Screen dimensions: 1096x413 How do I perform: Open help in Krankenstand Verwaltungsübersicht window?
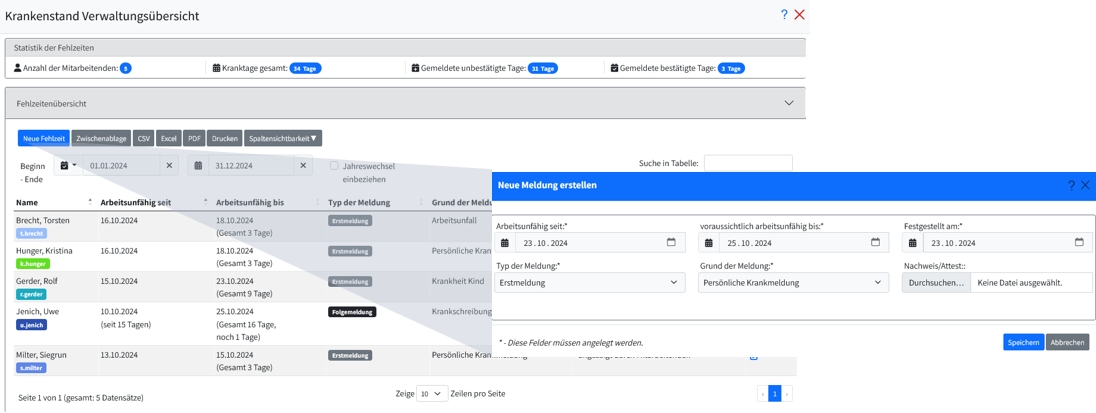coord(784,15)
